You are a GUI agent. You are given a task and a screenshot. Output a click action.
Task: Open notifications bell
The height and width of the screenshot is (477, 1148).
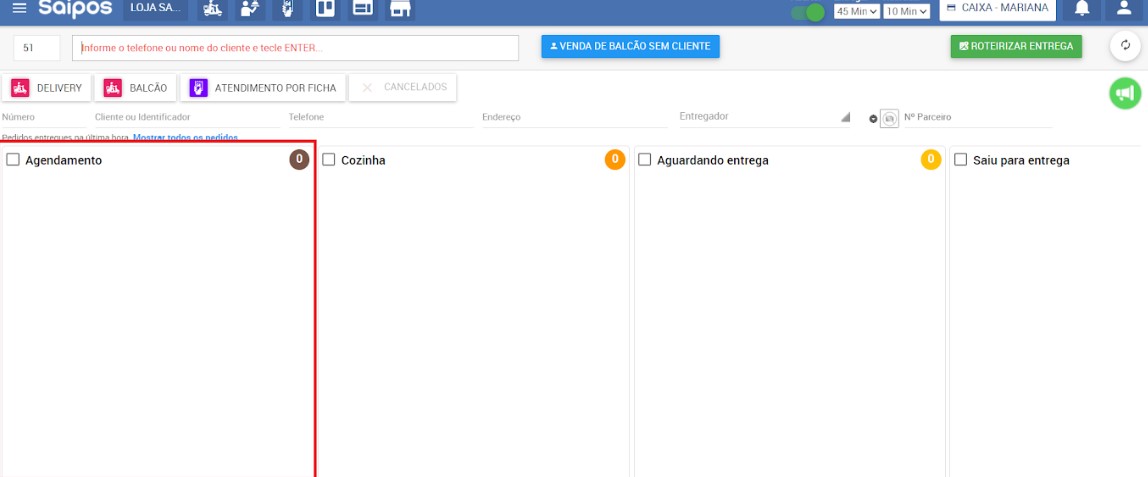click(x=1081, y=9)
